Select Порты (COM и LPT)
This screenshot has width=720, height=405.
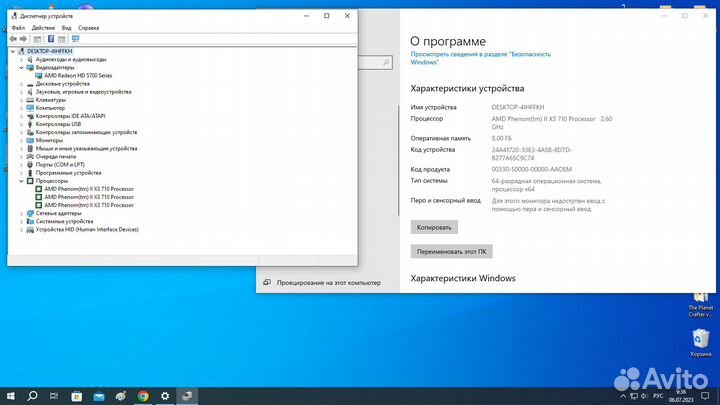tap(60, 165)
